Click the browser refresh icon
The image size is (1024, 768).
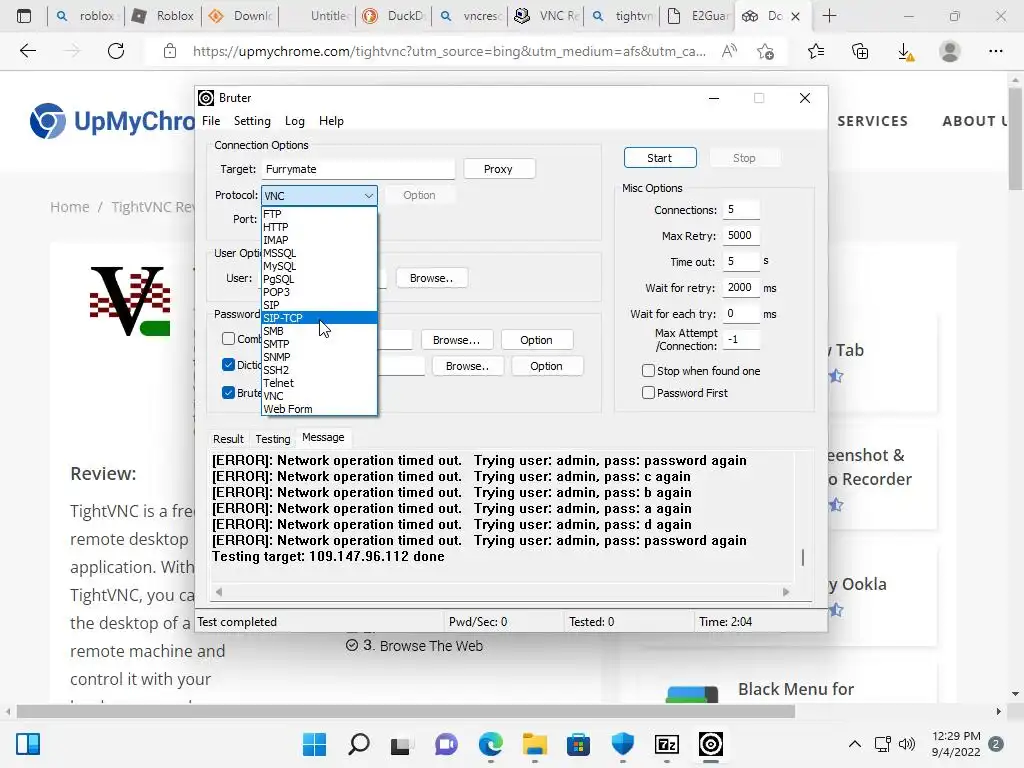pyautogui.click(x=116, y=51)
